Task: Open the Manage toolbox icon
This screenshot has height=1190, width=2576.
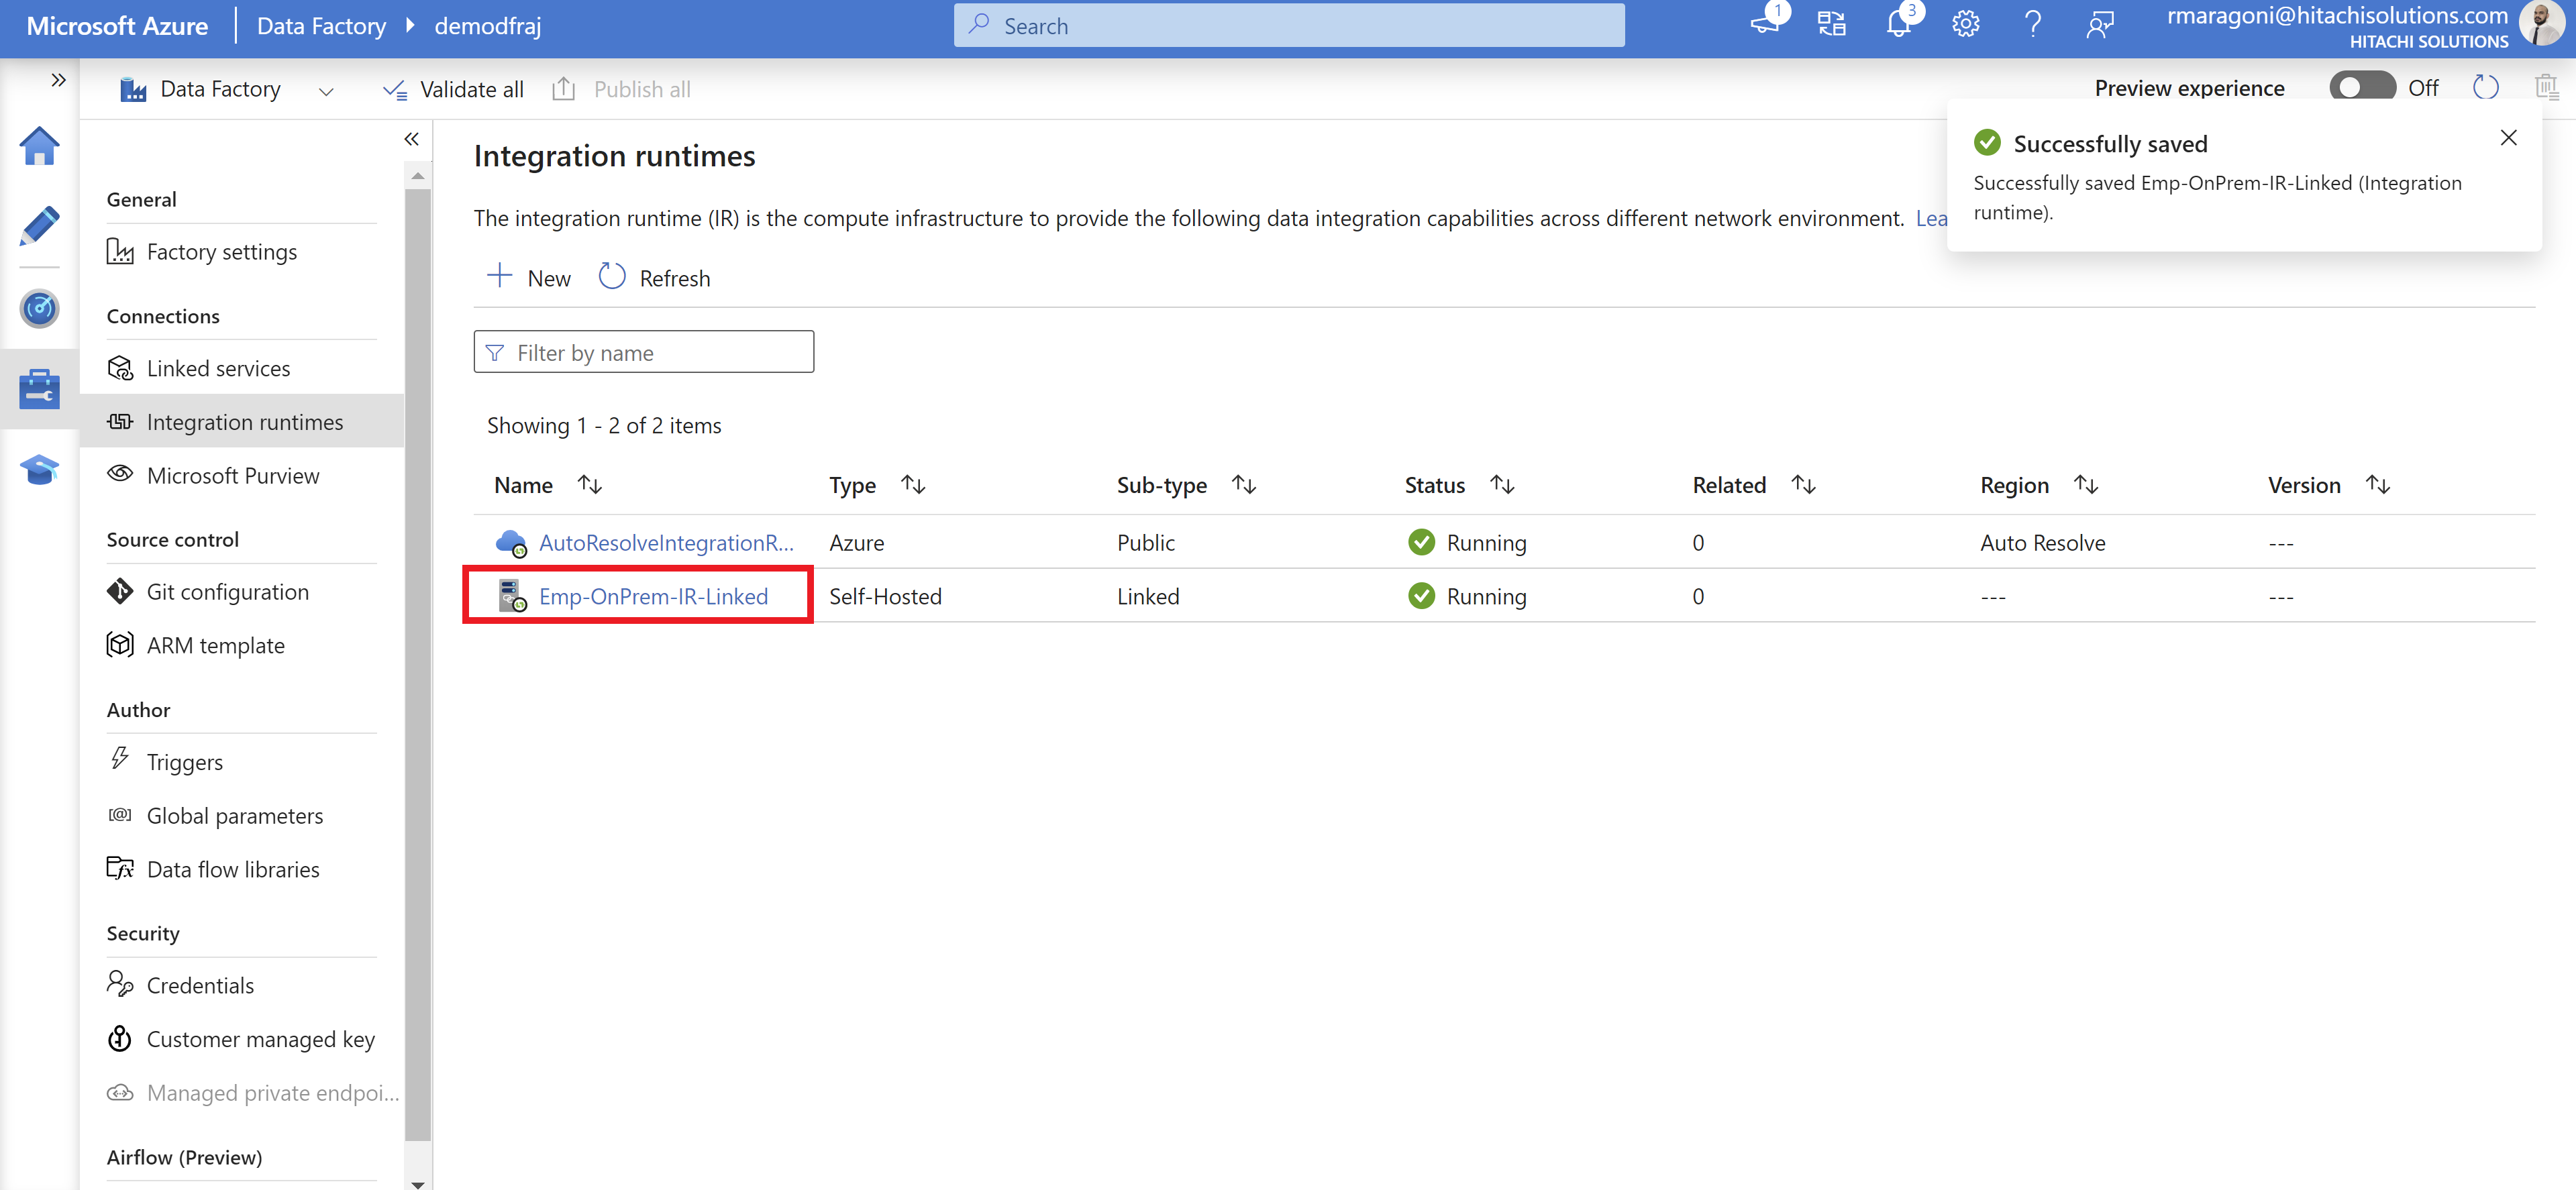Action: click(x=39, y=388)
